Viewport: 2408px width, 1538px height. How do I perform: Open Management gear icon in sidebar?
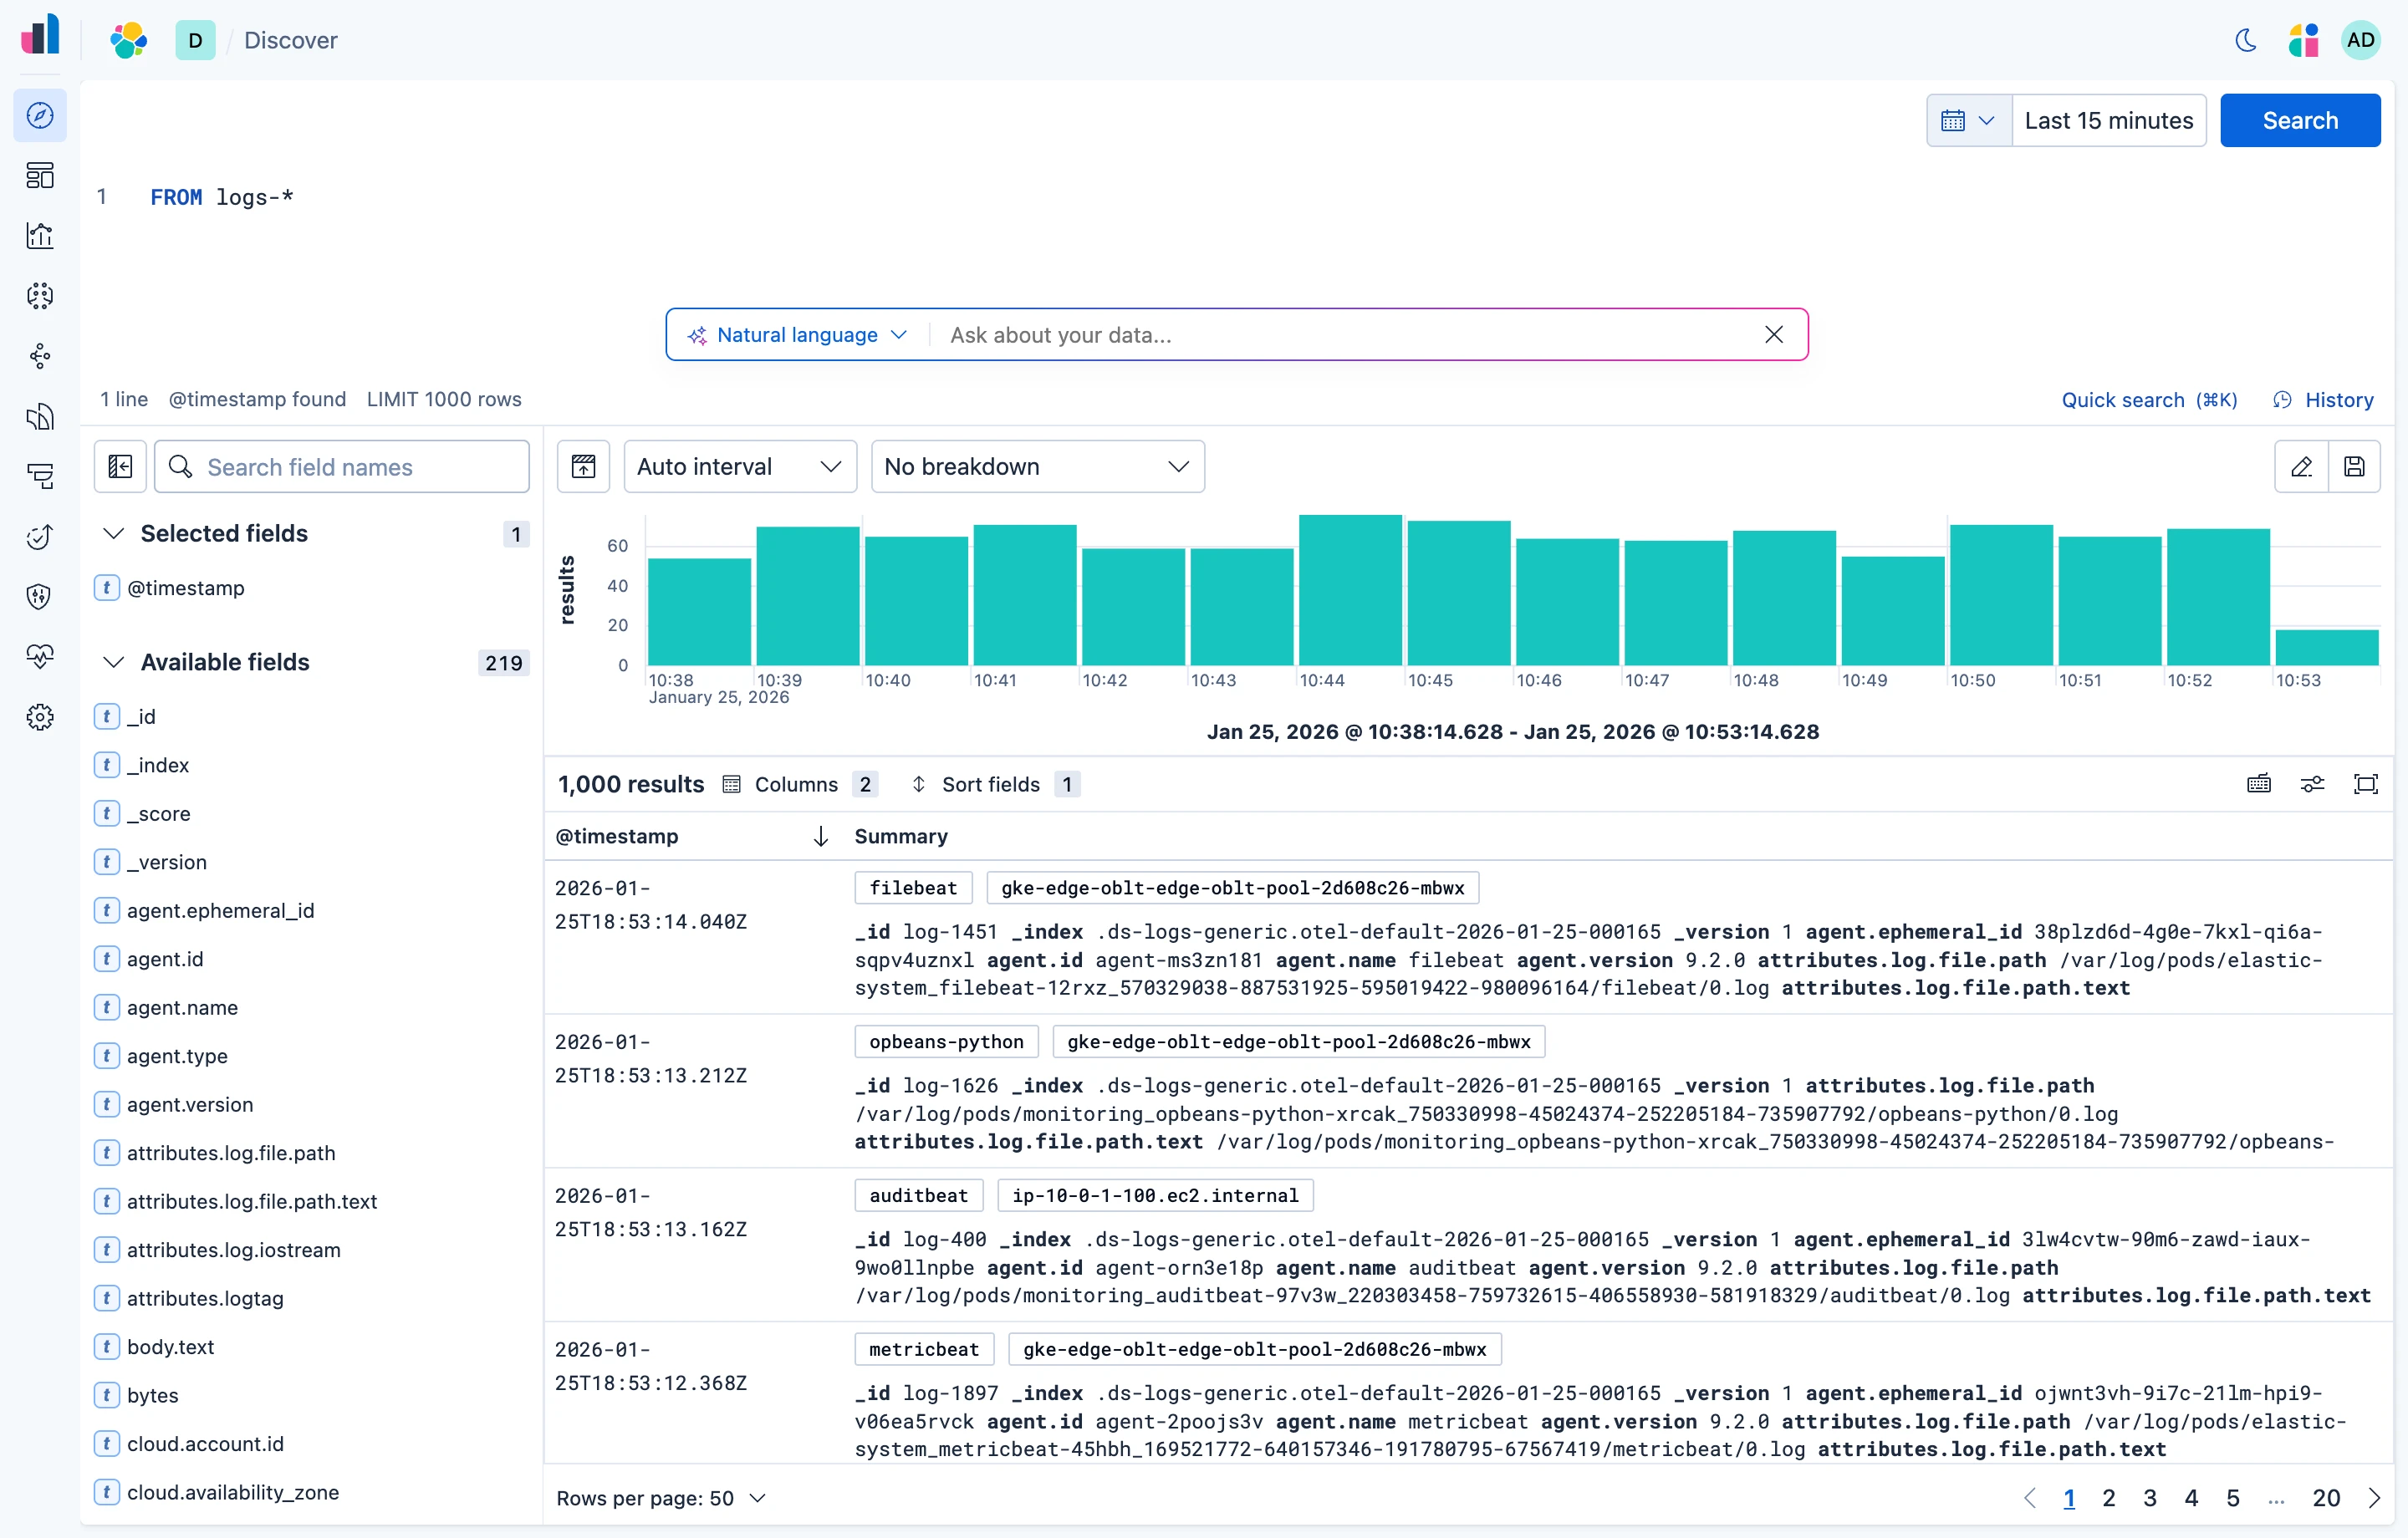(40, 717)
